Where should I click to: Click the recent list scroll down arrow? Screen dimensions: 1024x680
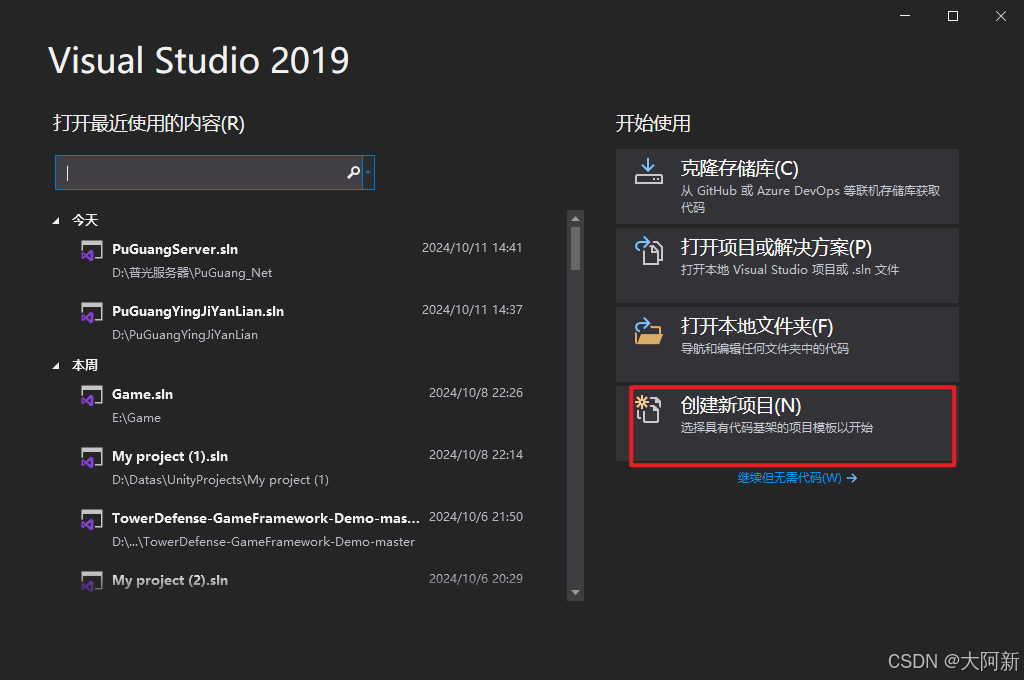tap(575, 592)
